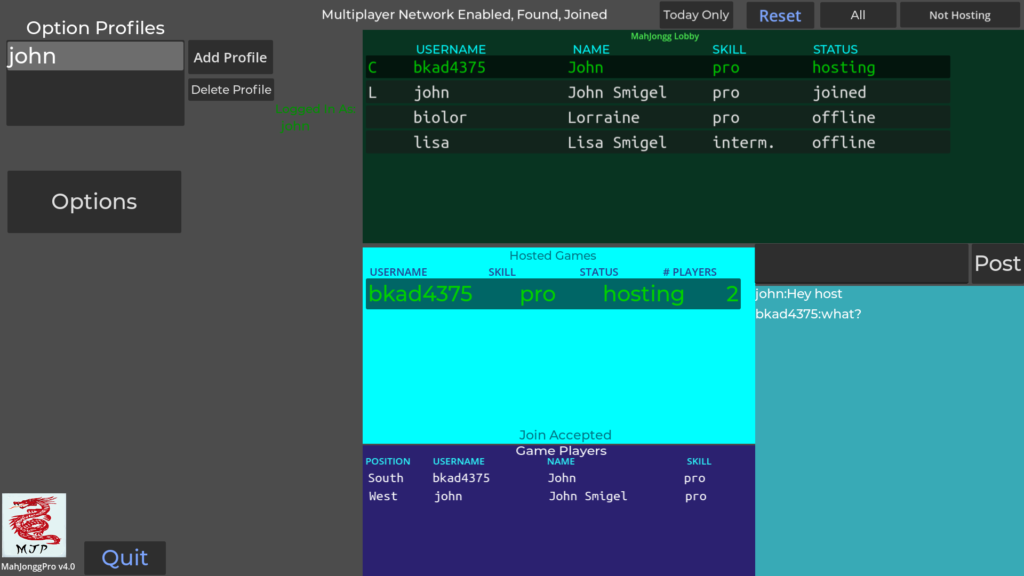Click the USERNAME column header in lobby

450,49
